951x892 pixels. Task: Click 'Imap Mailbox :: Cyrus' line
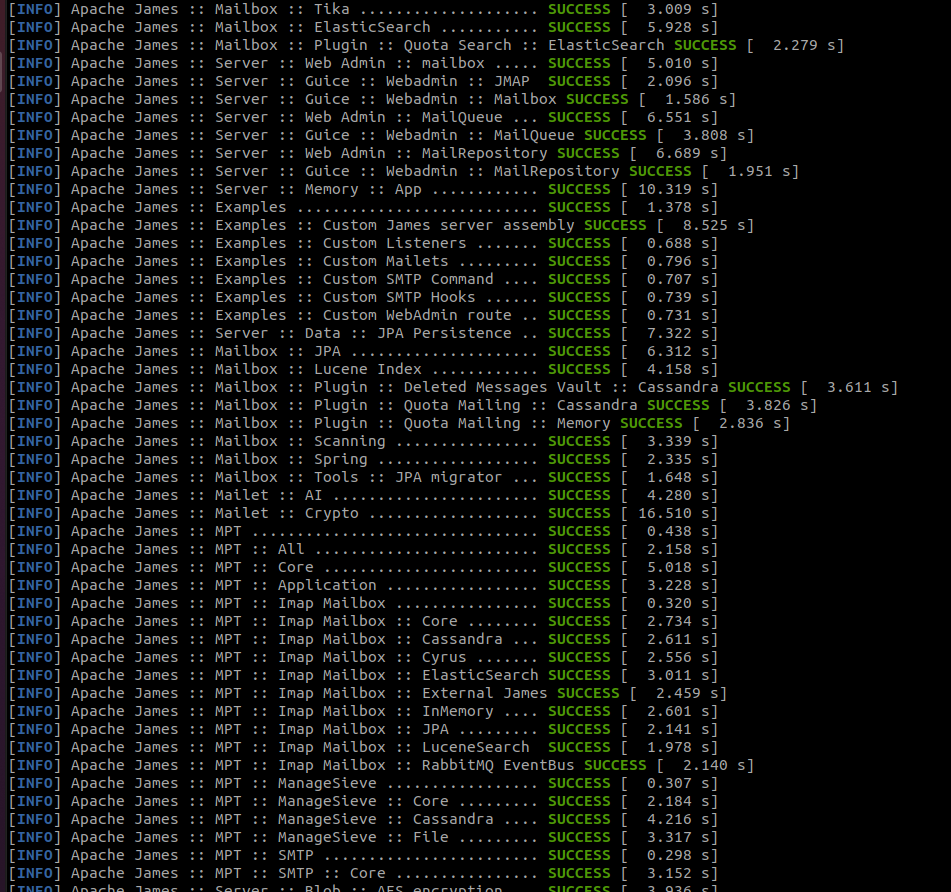click(x=363, y=657)
